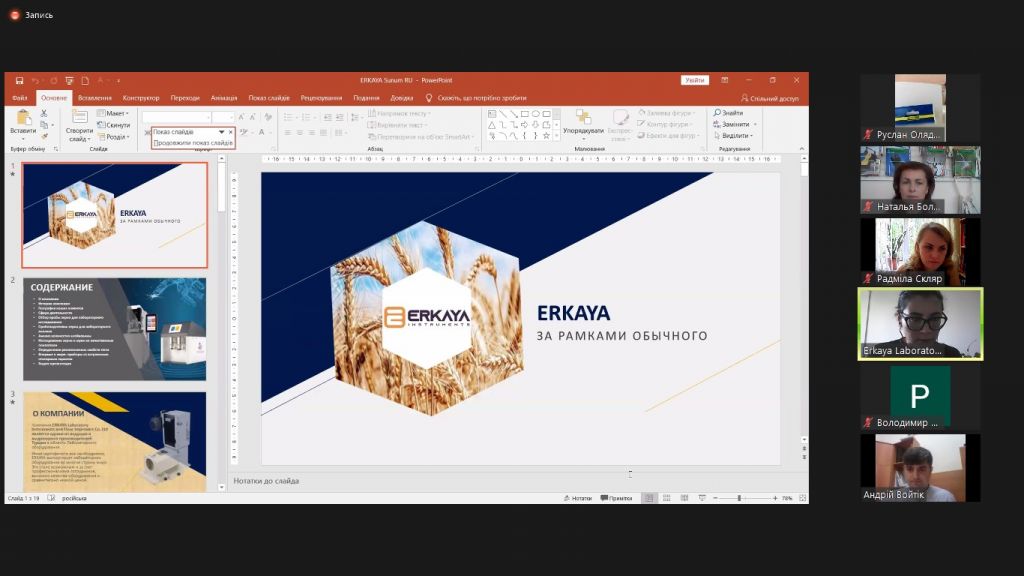
Task: Click the Скинути reset slide button
Action: point(114,125)
